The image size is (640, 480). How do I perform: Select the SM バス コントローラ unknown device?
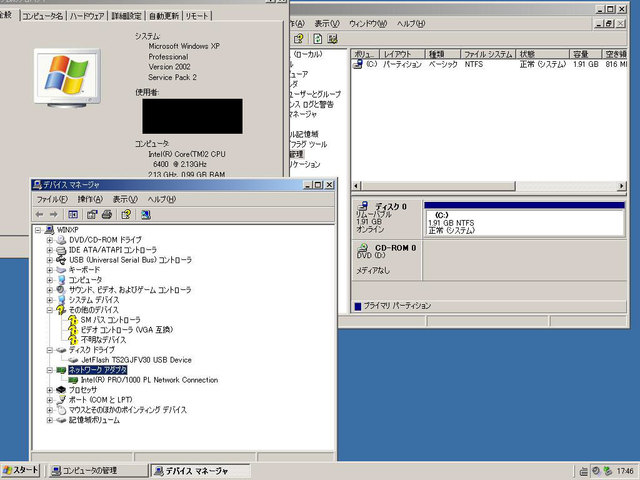coord(109,320)
